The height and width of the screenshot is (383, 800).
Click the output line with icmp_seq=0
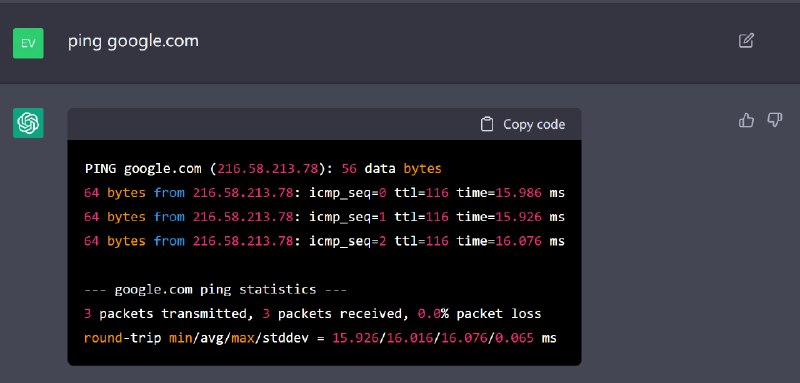click(x=324, y=193)
